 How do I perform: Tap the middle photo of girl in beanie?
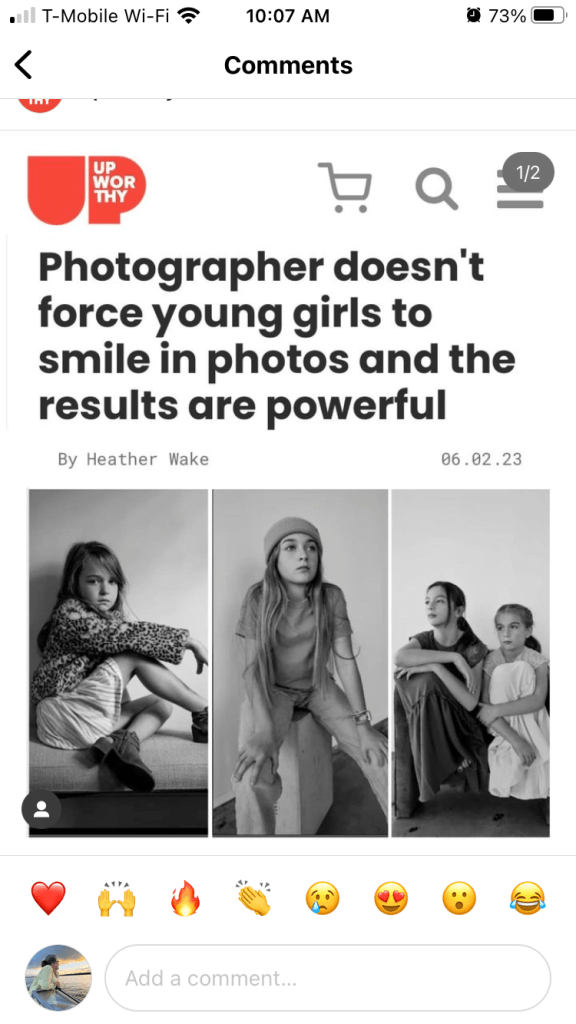pos(300,663)
